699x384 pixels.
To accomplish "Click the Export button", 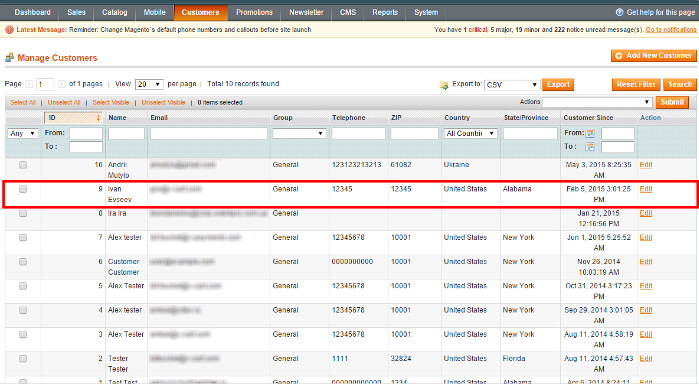I will click(x=558, y=84).
